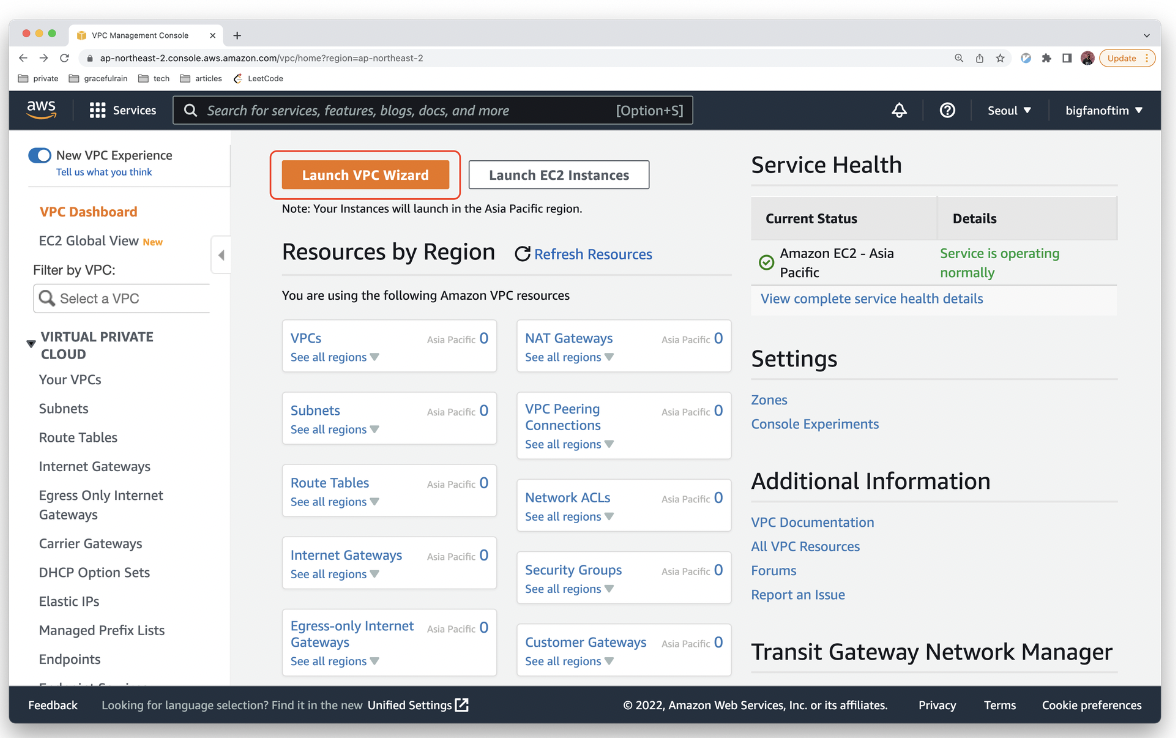Open the notifications bell
1176x738 pixels.
899,110
